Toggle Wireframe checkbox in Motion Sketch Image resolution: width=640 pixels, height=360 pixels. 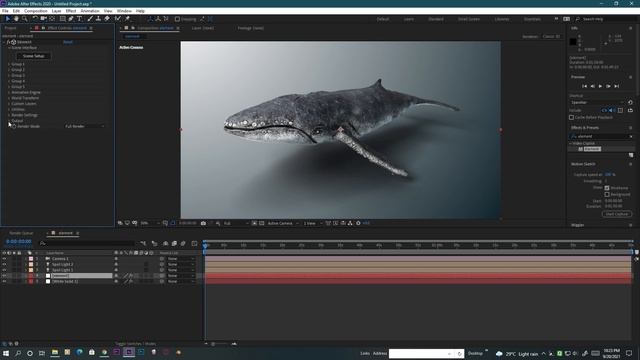pos(607,188)
